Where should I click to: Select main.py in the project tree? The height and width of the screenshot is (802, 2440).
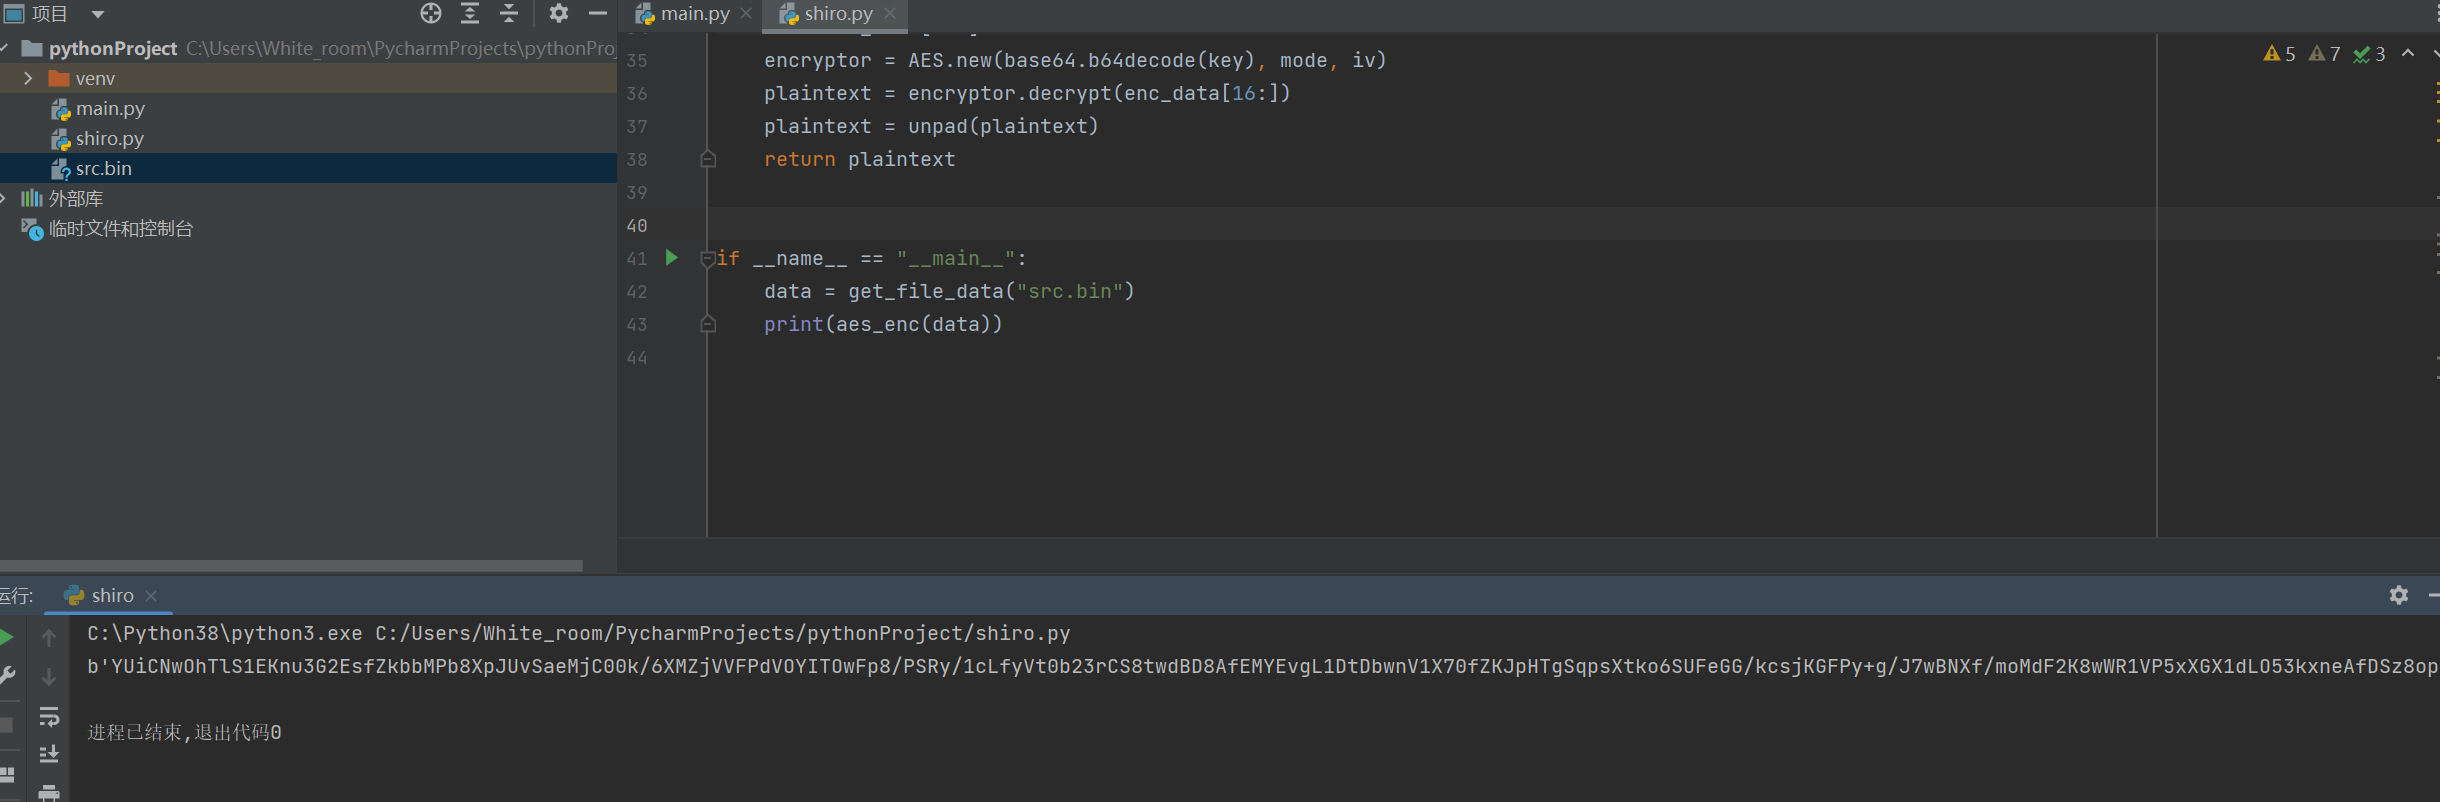110,108
